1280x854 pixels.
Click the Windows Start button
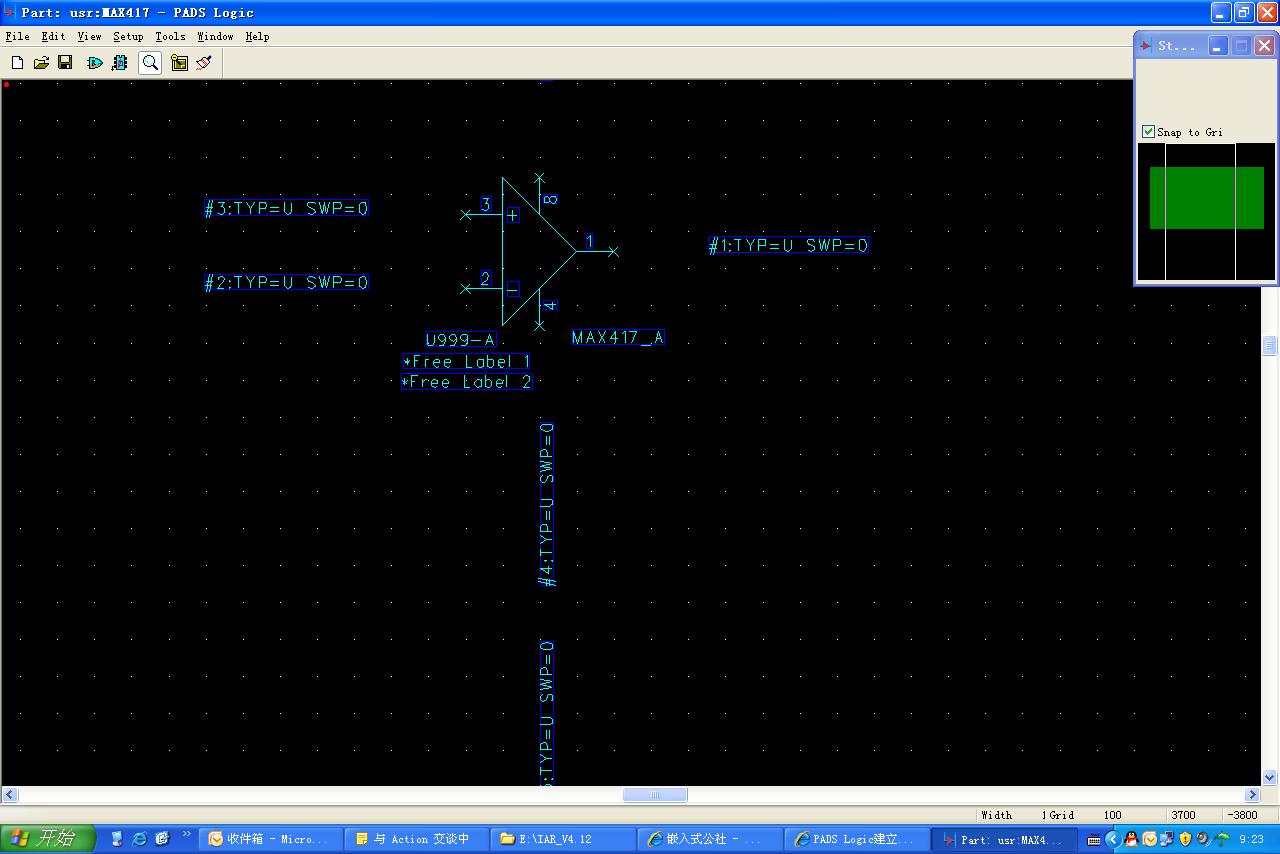[x=48, y=838]
